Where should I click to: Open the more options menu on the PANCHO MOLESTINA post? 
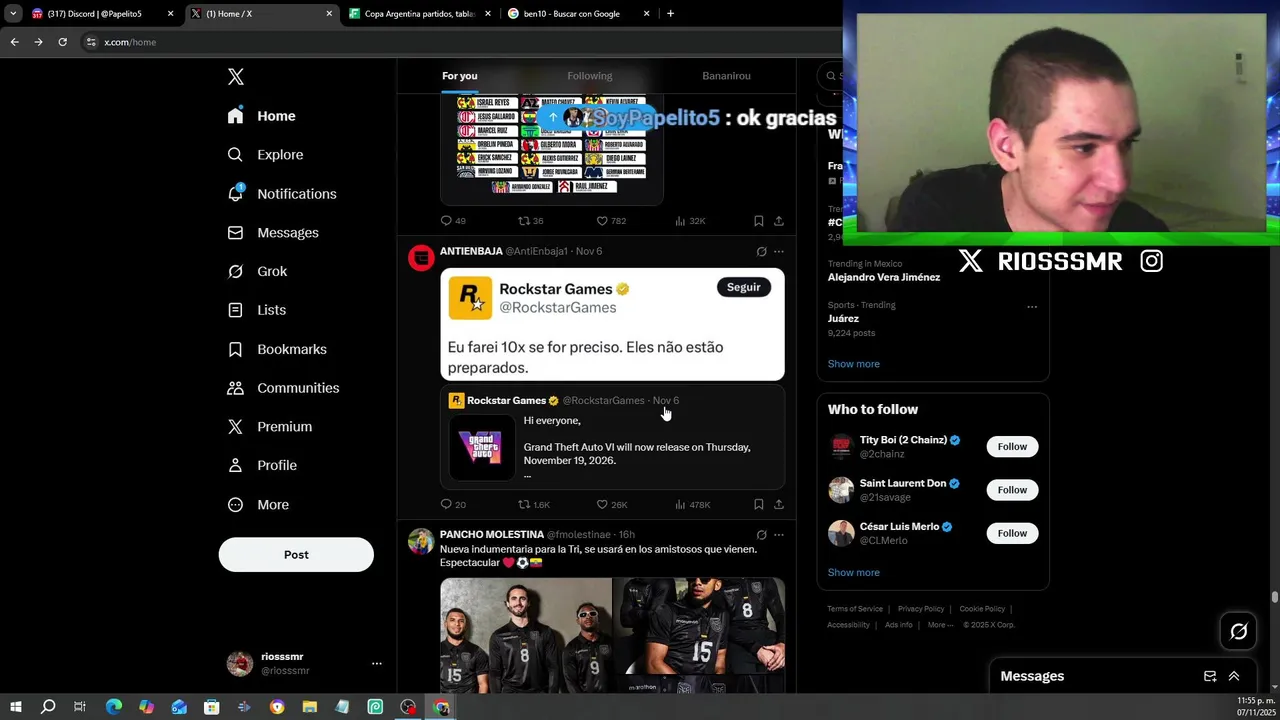tap(779, 535)
